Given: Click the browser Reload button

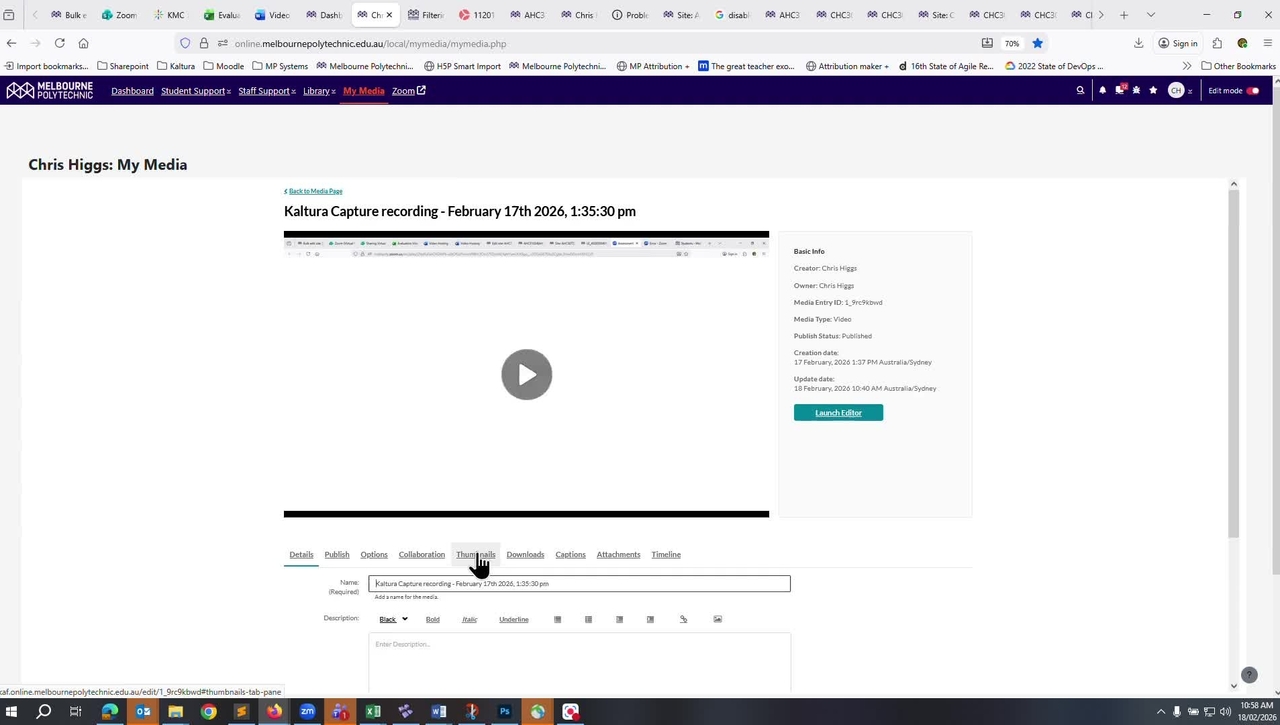Looking at the screenshot, I should coord(60,43).
